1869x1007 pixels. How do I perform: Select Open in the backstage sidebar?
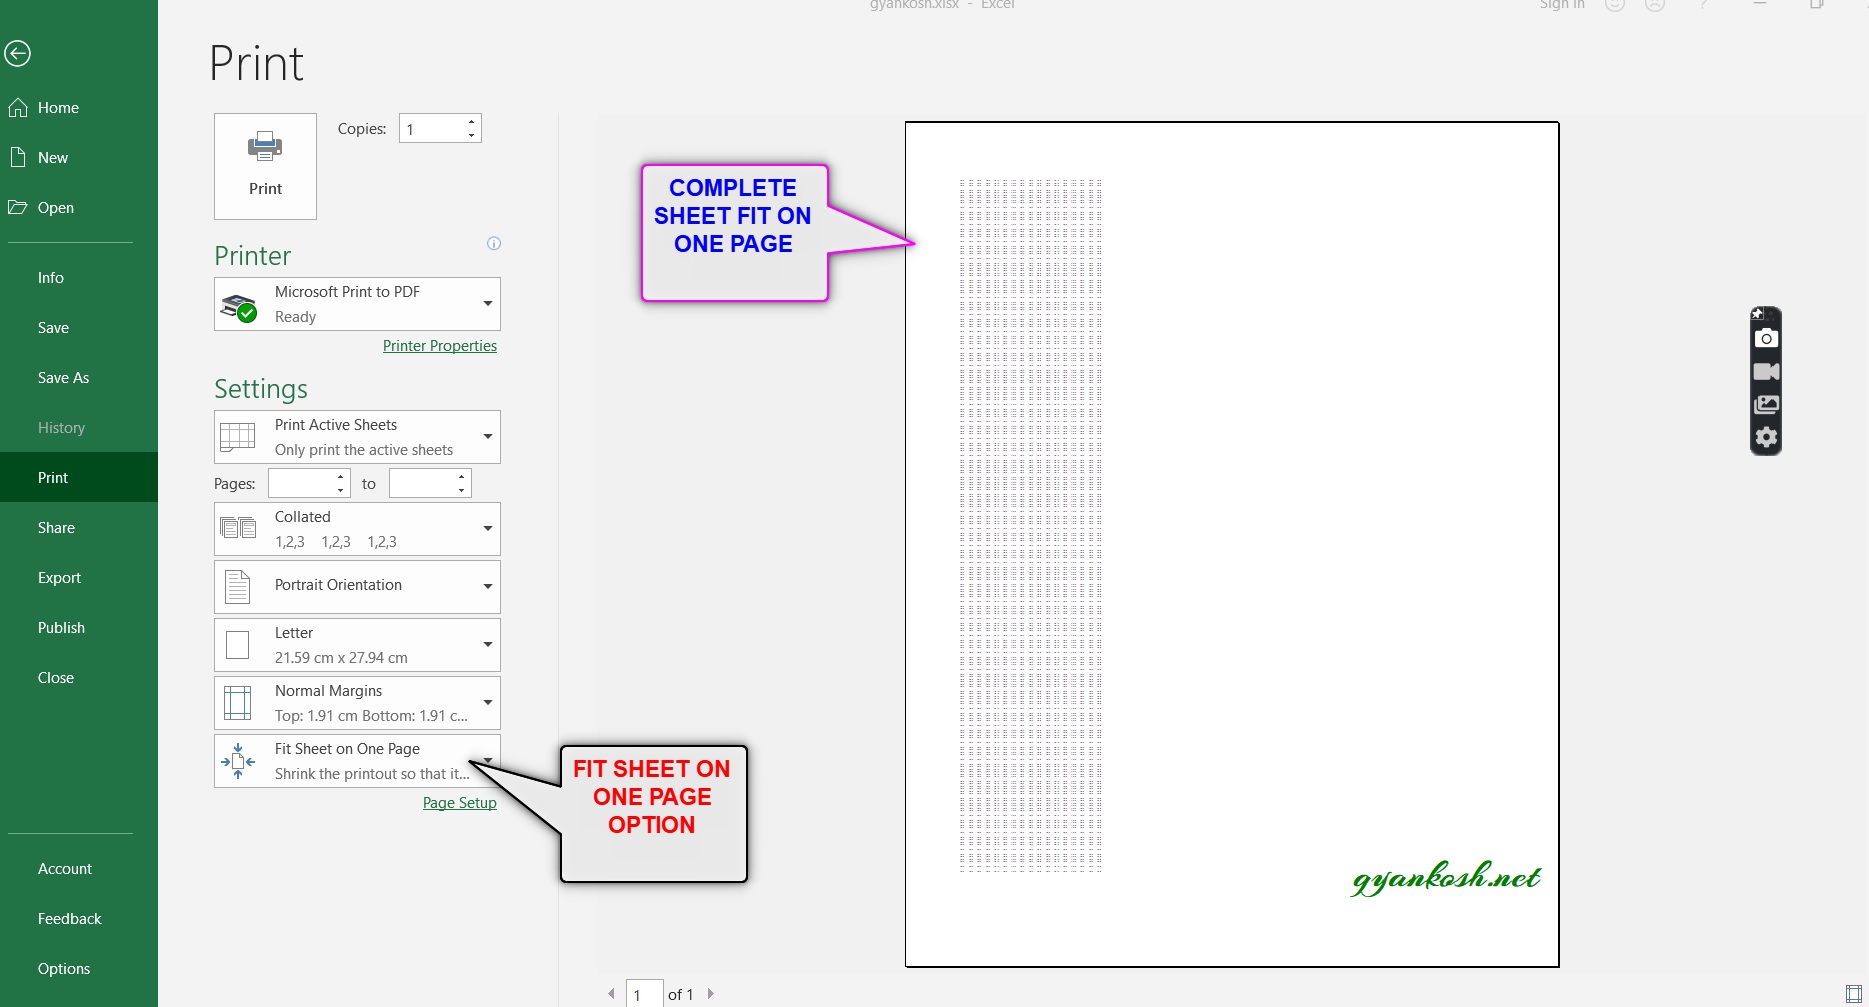pos(79,208)
